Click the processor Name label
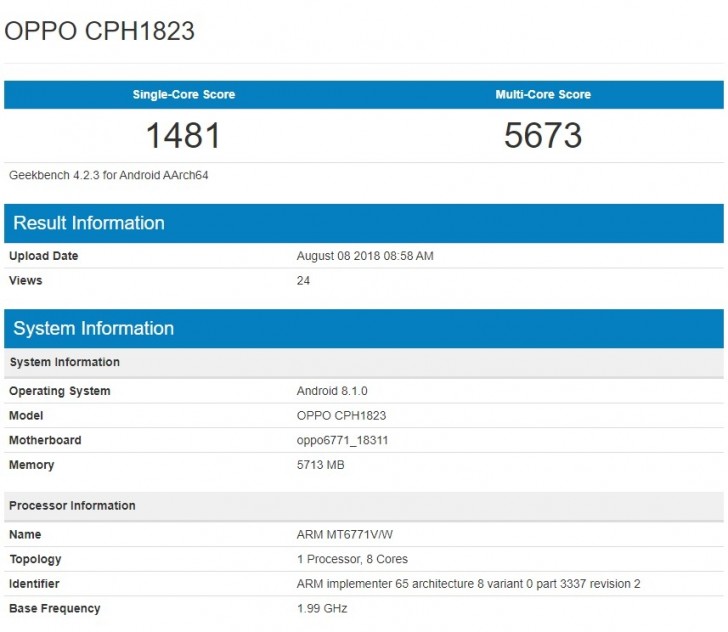Screen dimensions: 728x632 tap(25, 534)
